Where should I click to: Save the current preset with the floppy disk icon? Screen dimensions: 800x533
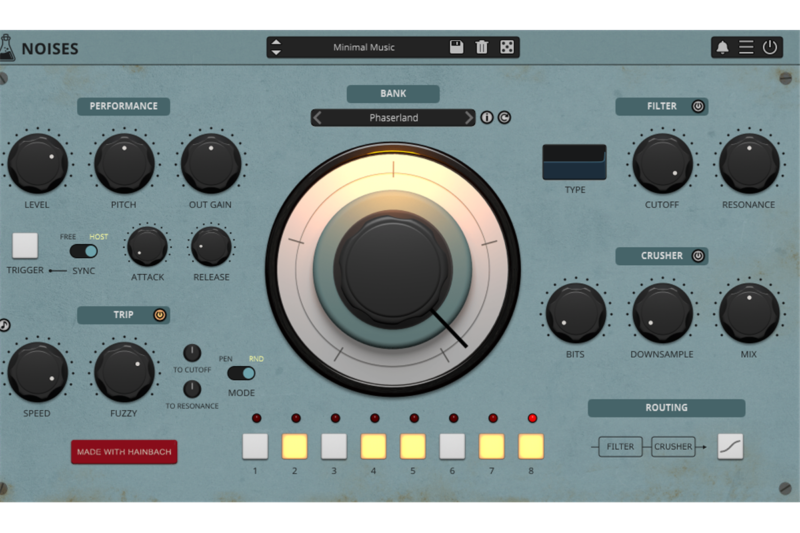456,47
